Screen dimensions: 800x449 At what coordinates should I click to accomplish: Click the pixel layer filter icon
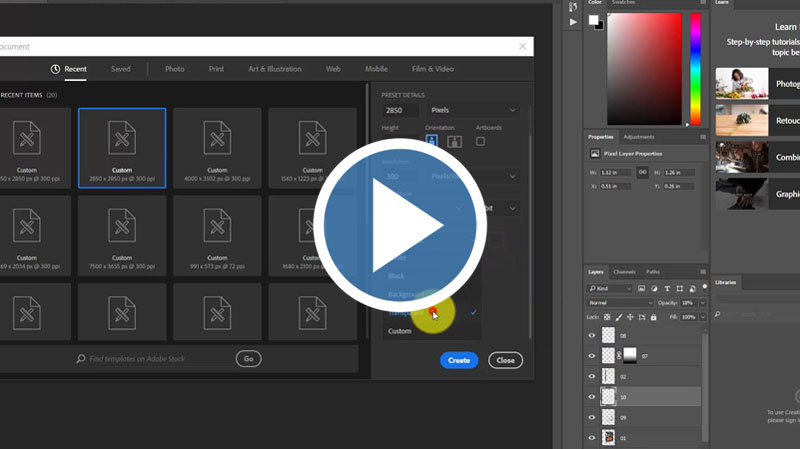click(638, 288)
